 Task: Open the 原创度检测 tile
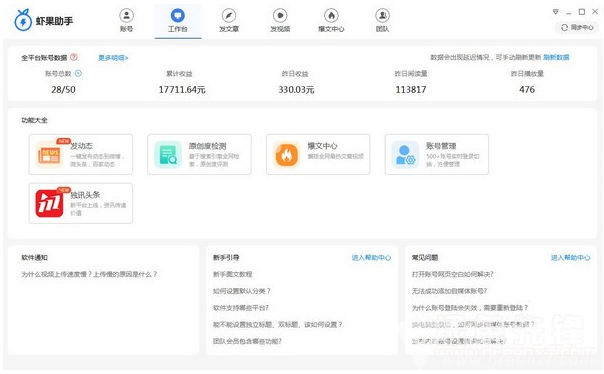coord(199,154)
